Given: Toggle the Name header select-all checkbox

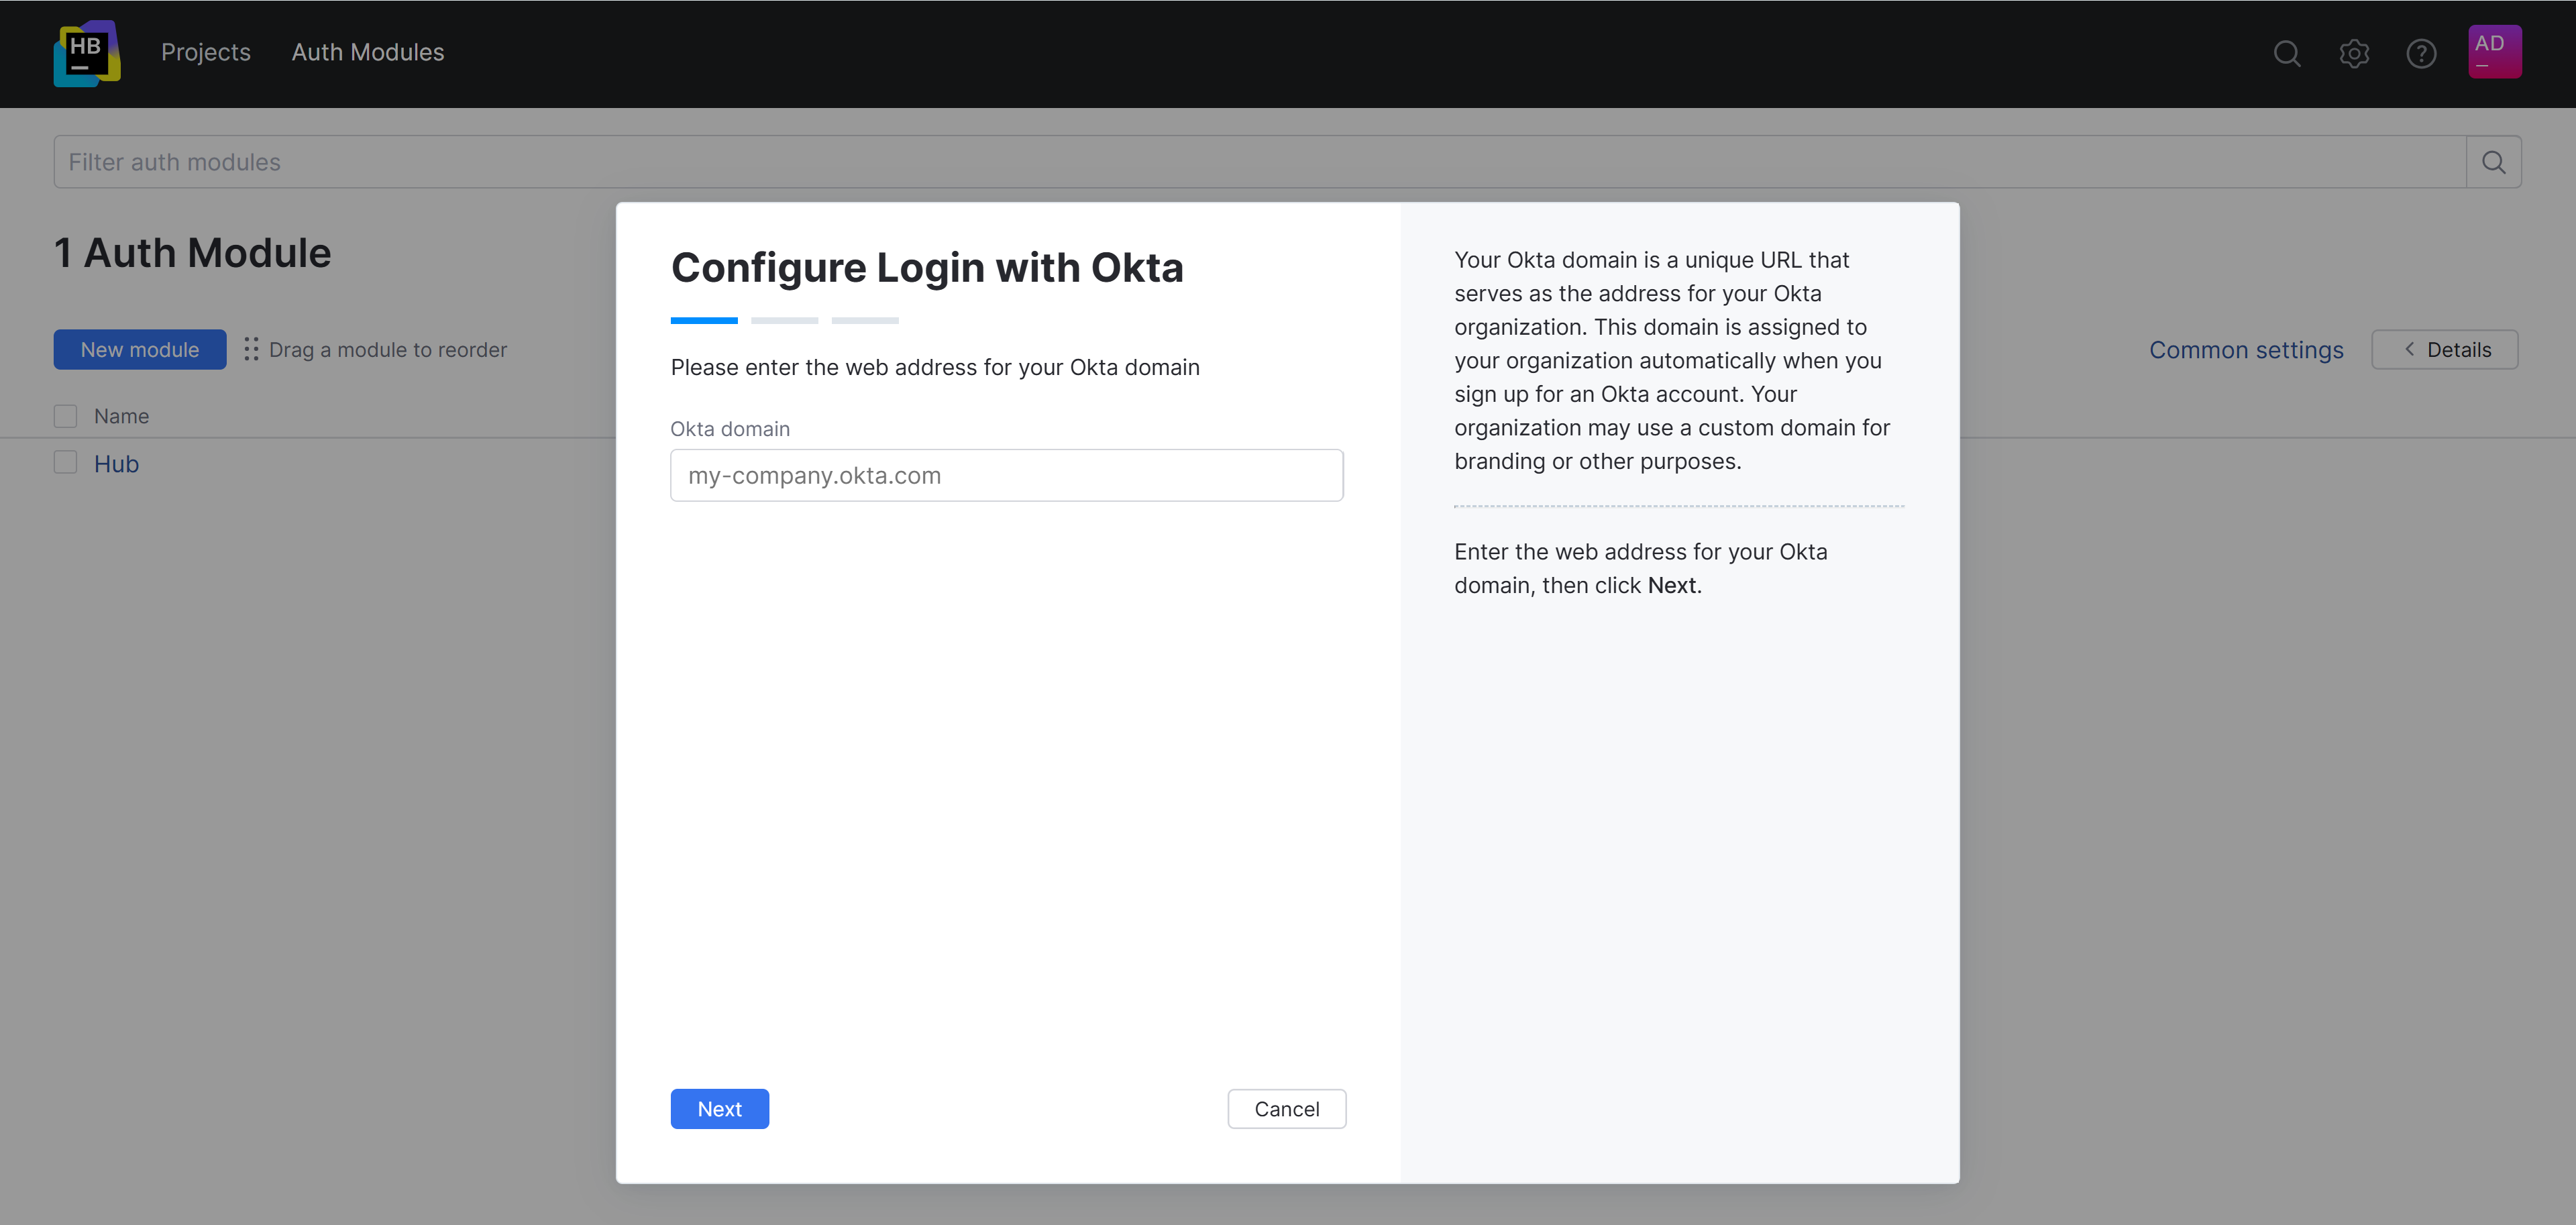Looking at the screenshot, I should pyautogui.click(x=66, y=416).
